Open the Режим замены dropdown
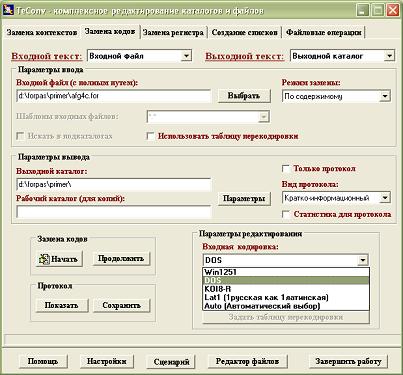 click(x=385, y=97)
